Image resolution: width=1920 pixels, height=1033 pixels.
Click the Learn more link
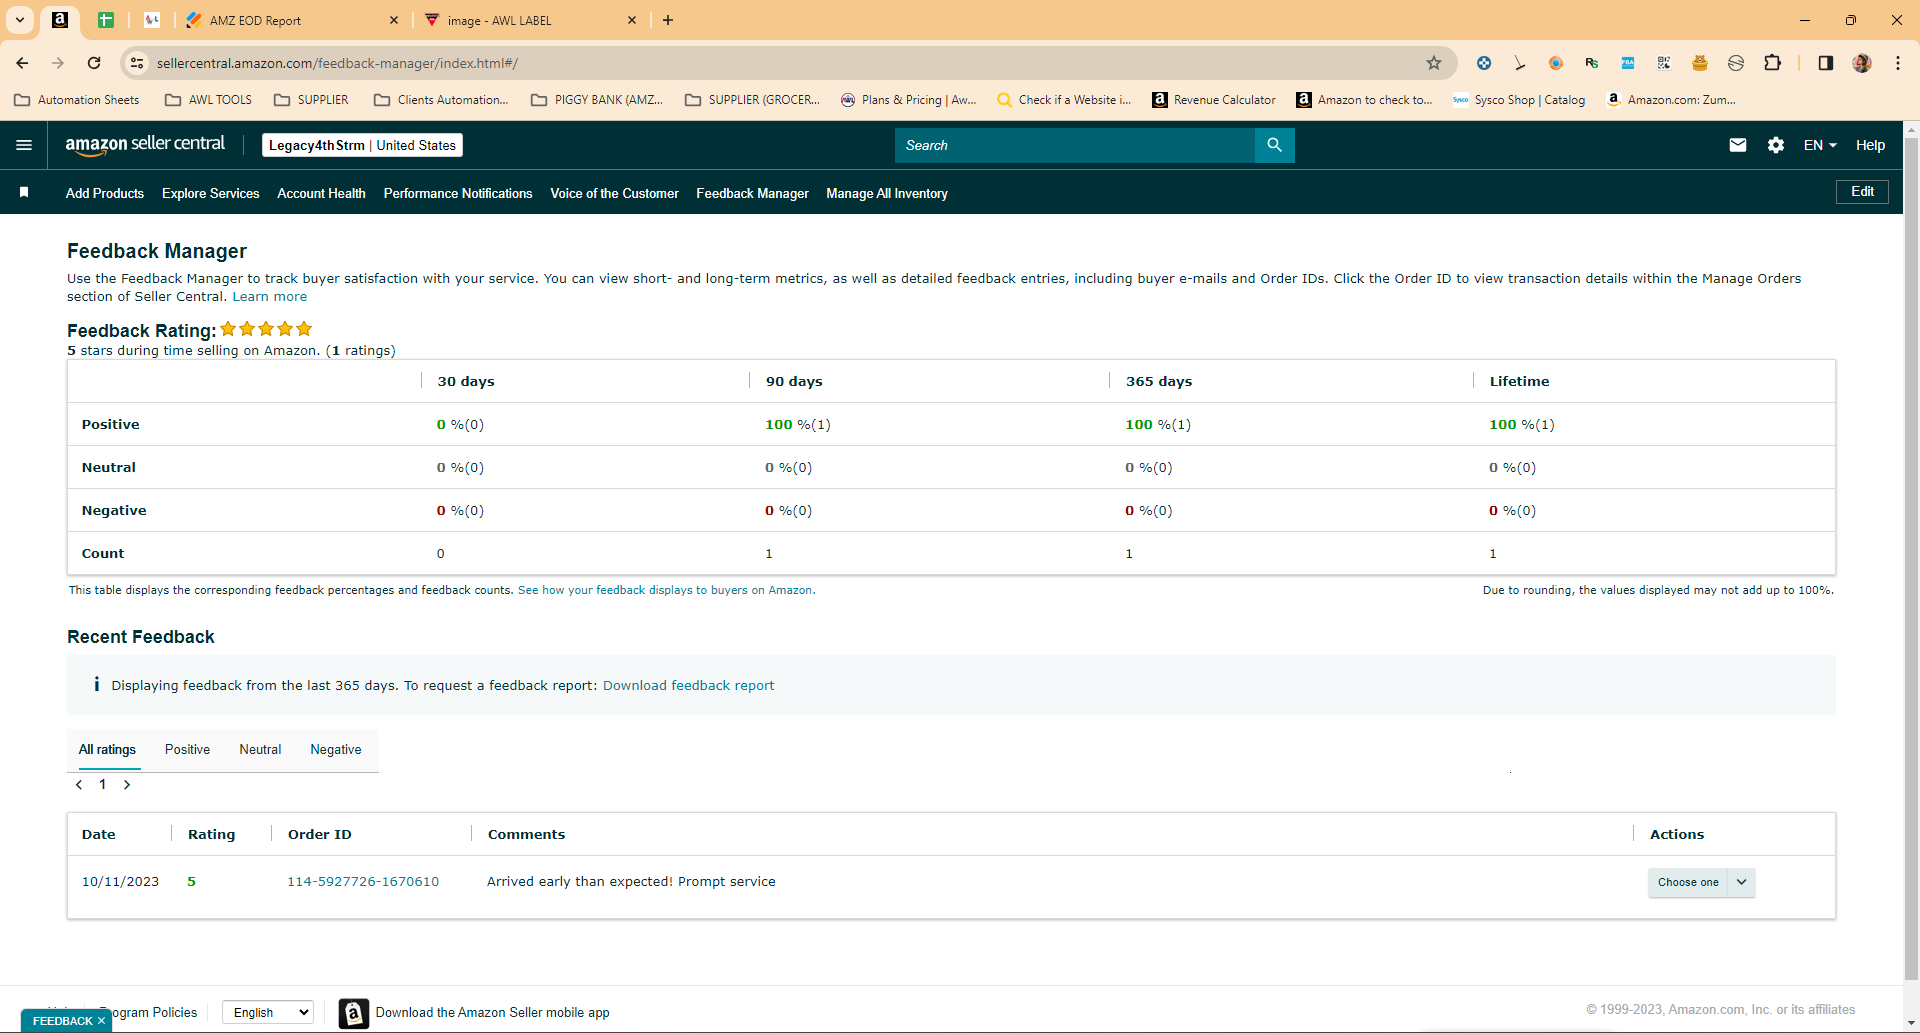click(x=270, y=297)
